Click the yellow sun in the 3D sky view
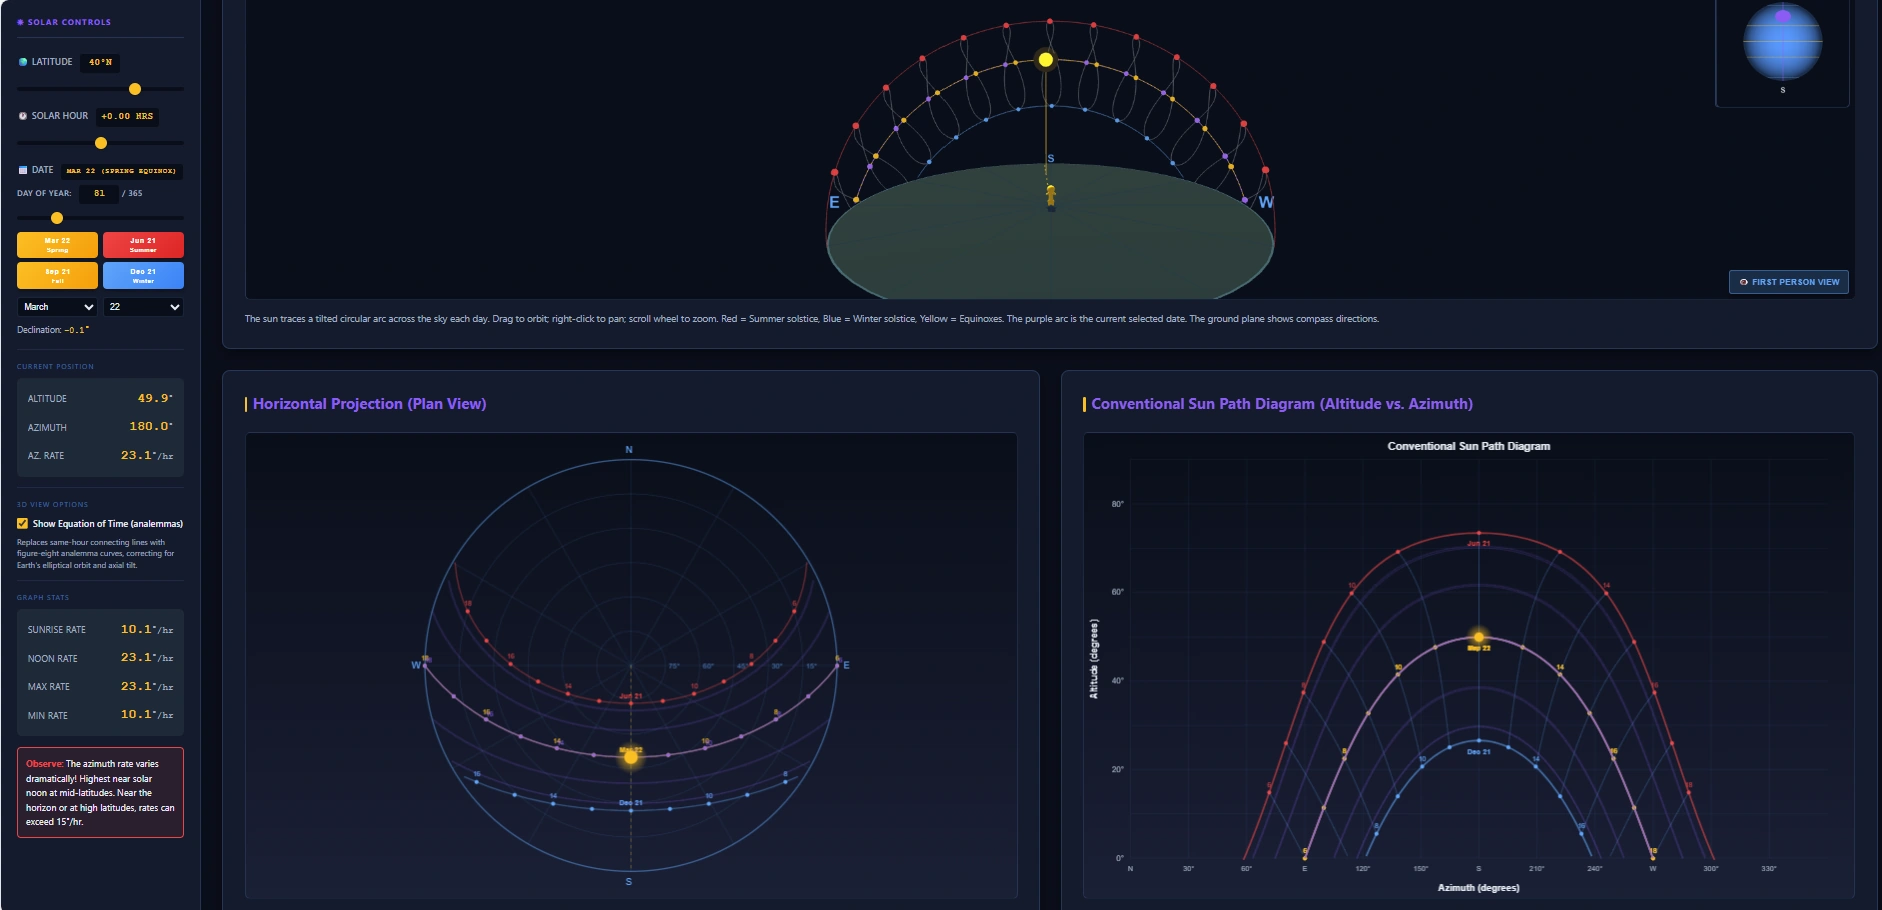 click(x=1046, y=60)
